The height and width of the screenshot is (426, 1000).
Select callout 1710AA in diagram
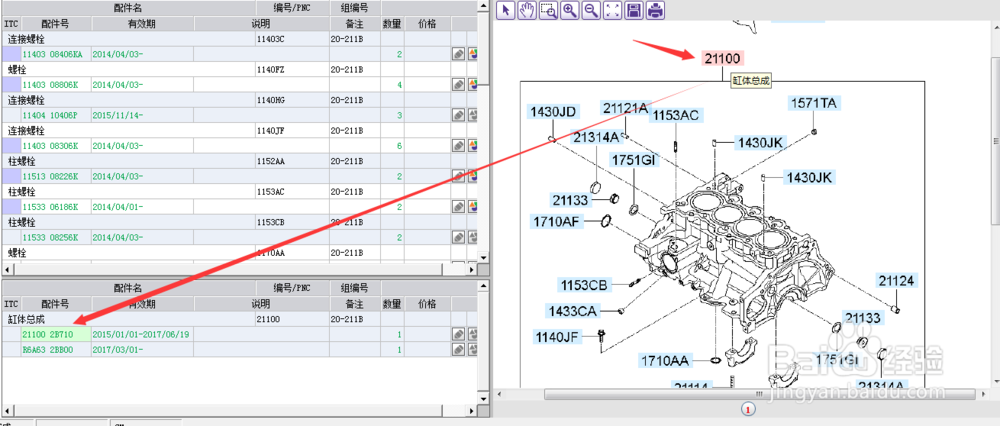(665, 361)
